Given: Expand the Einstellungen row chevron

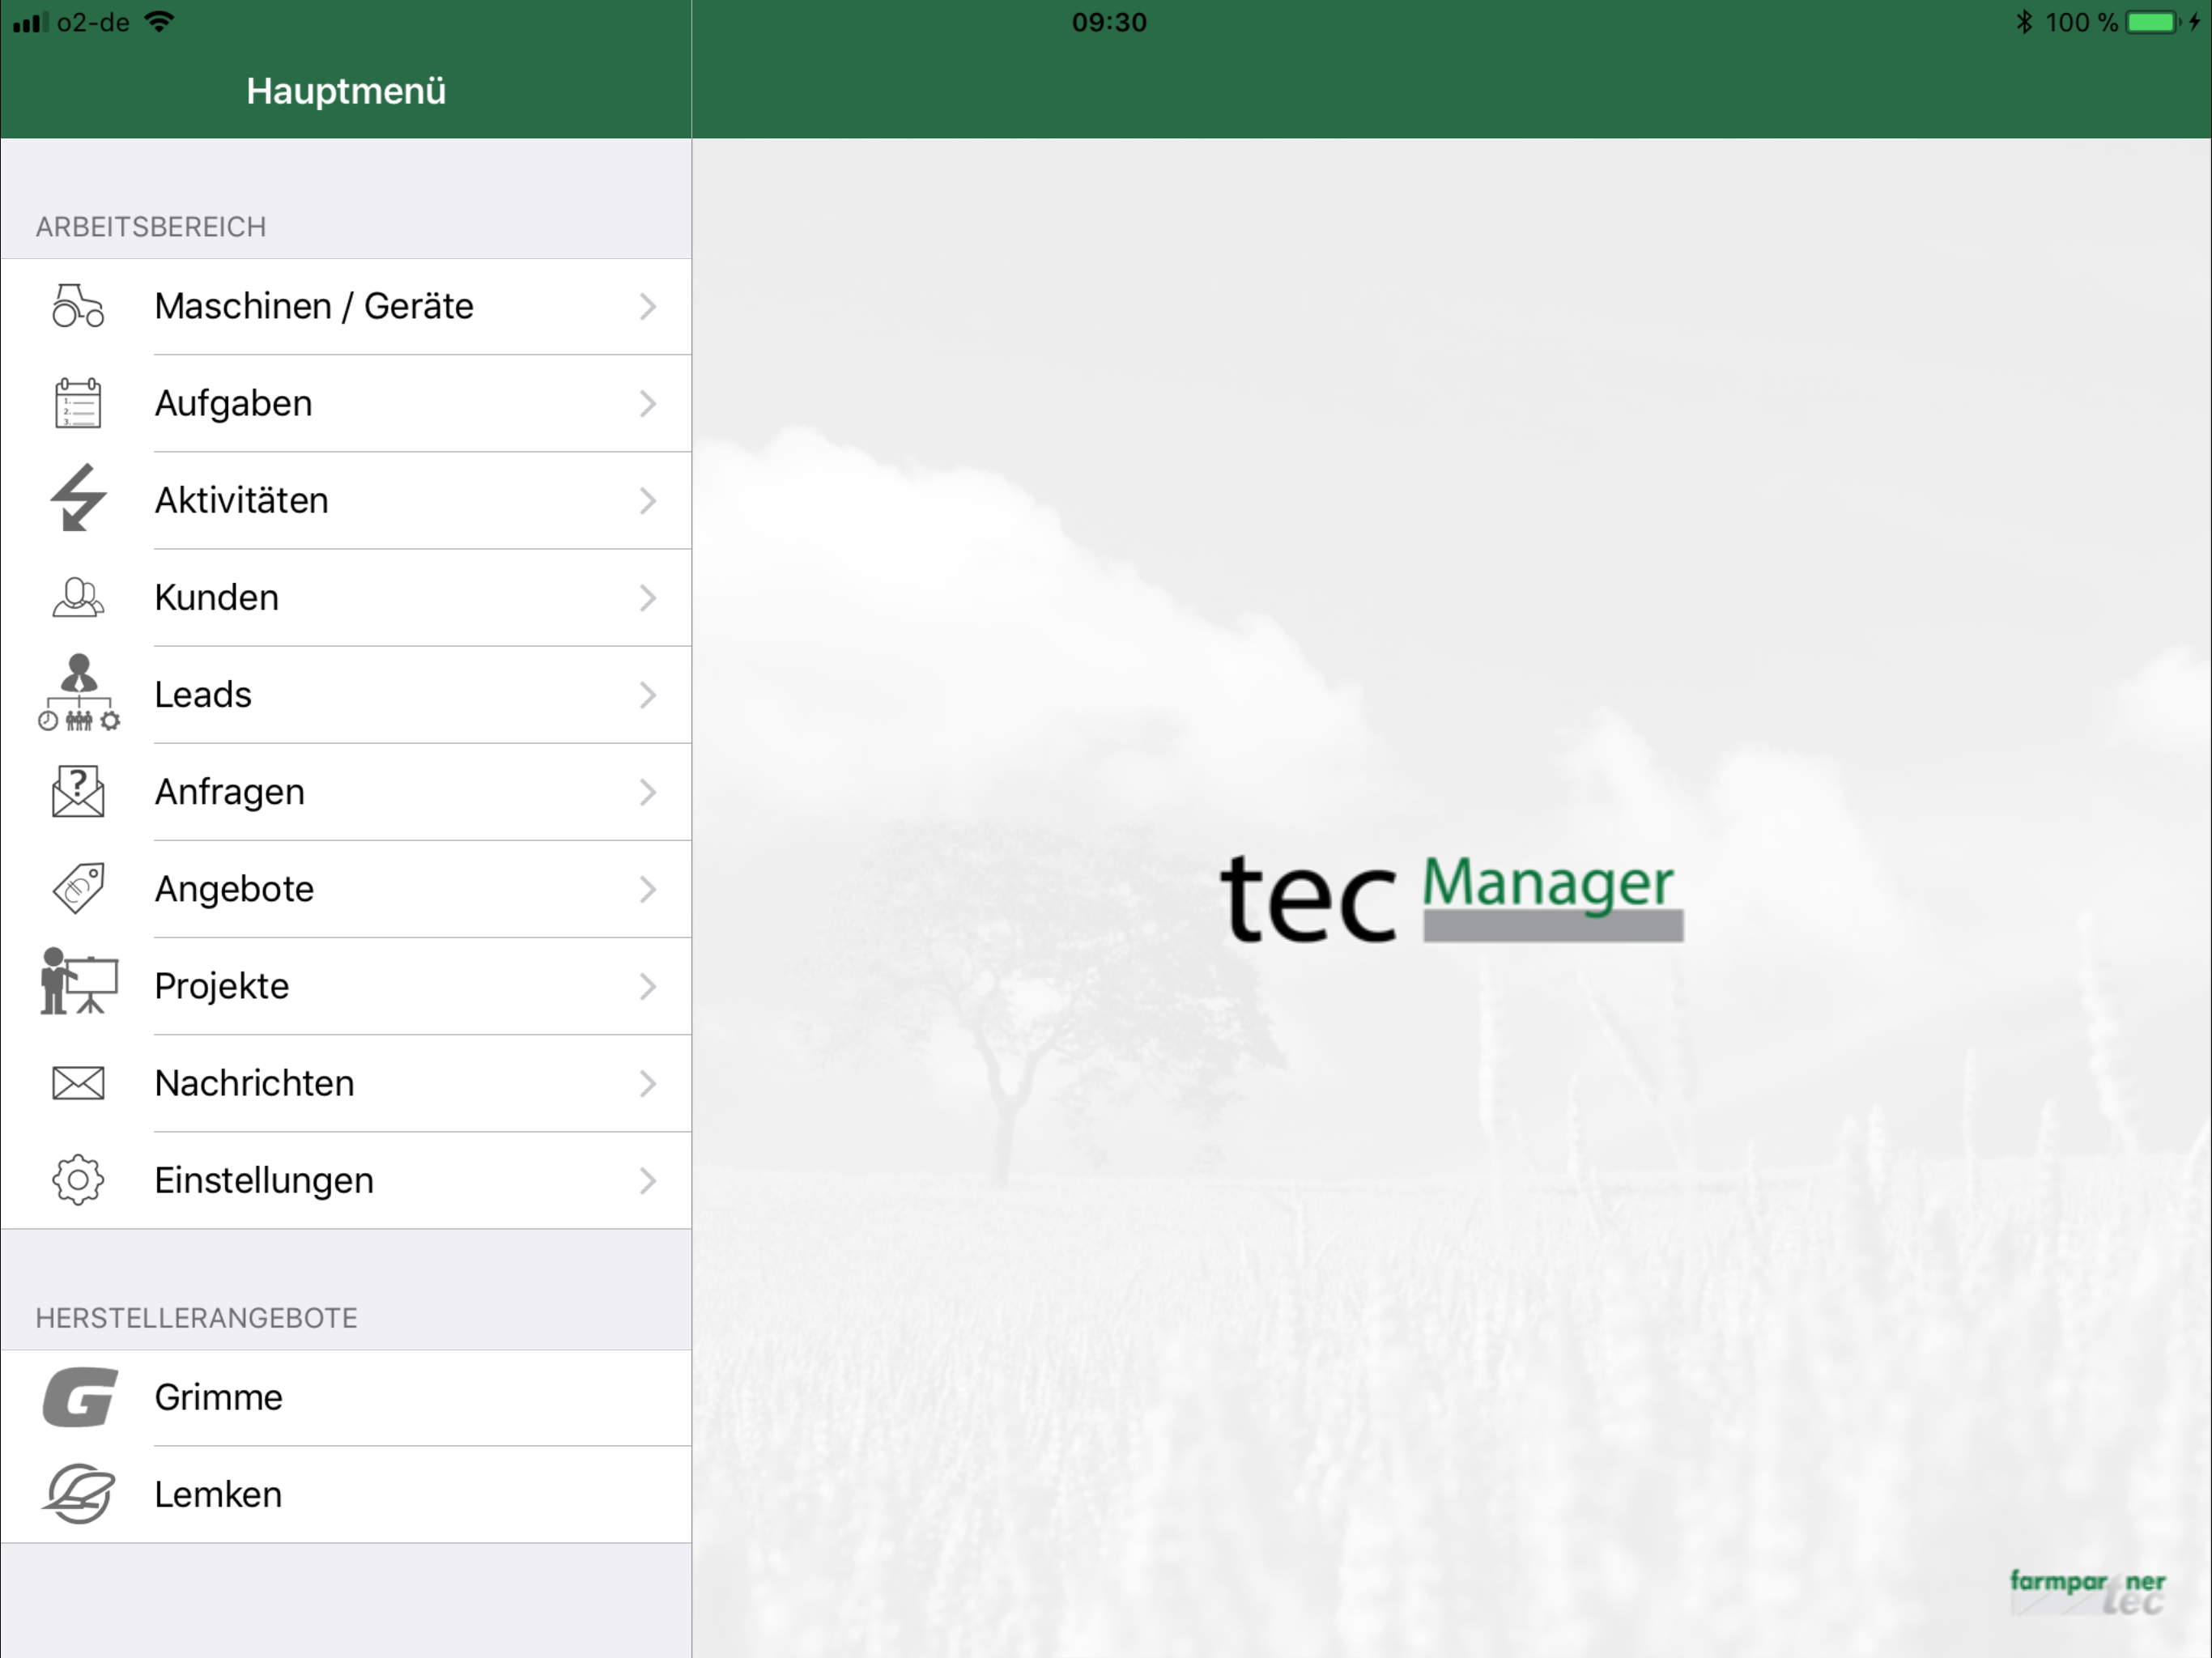Looking at the screenshot, I should [648, 1181].
